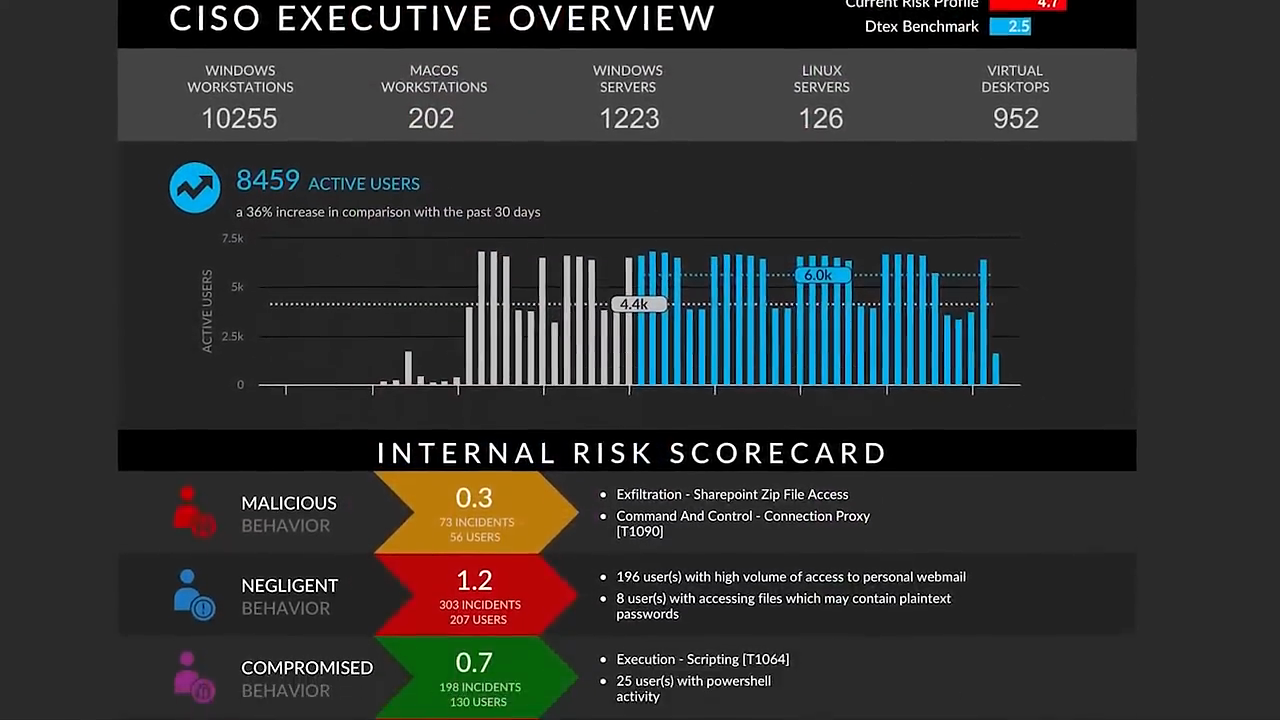Open the Internal Risk Scorecard section header

coord(631,452)
